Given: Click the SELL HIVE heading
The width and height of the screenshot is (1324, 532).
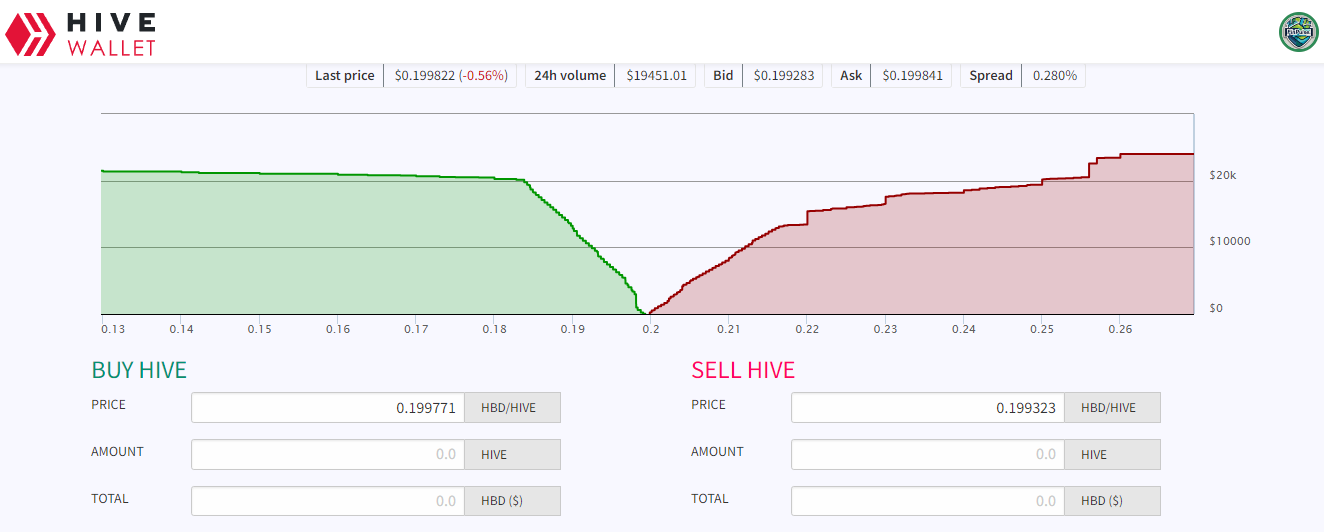Looking at the screenshot, I should tap(743, 370).
